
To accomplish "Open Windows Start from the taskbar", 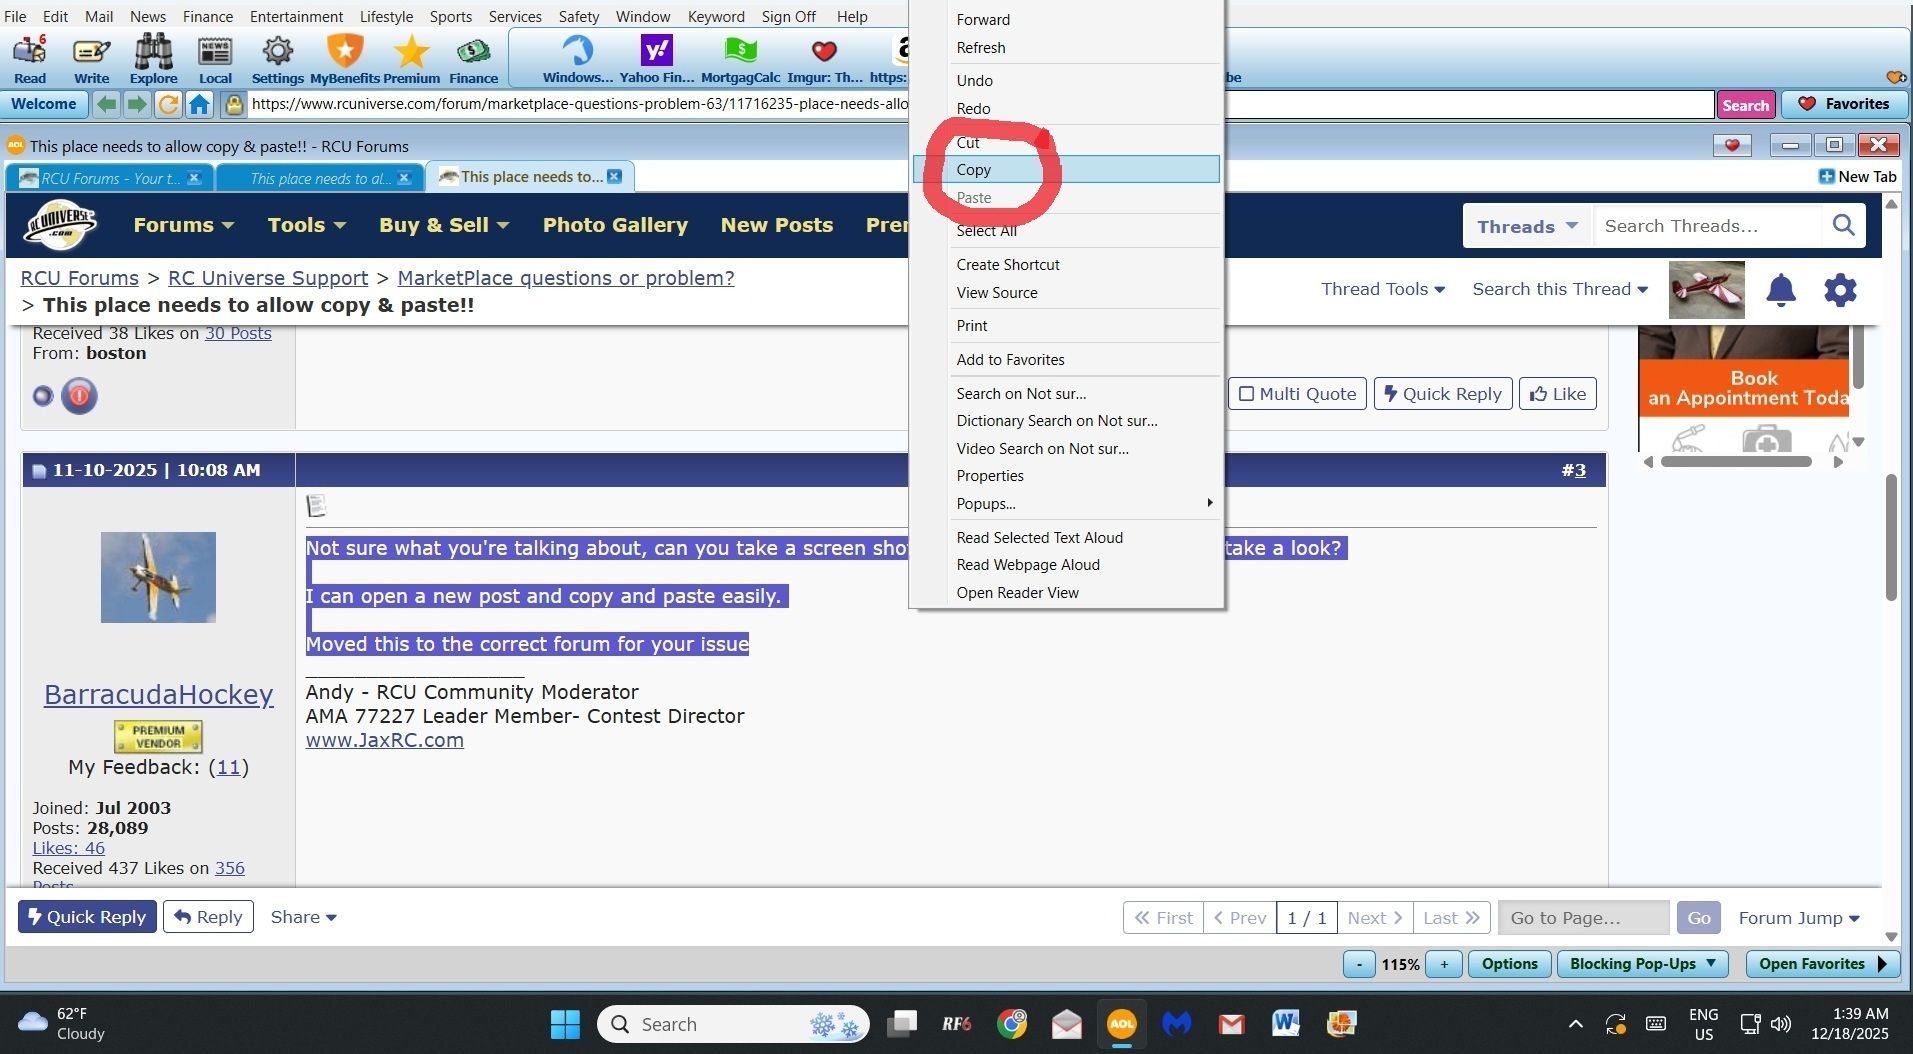I will 565,1024.
